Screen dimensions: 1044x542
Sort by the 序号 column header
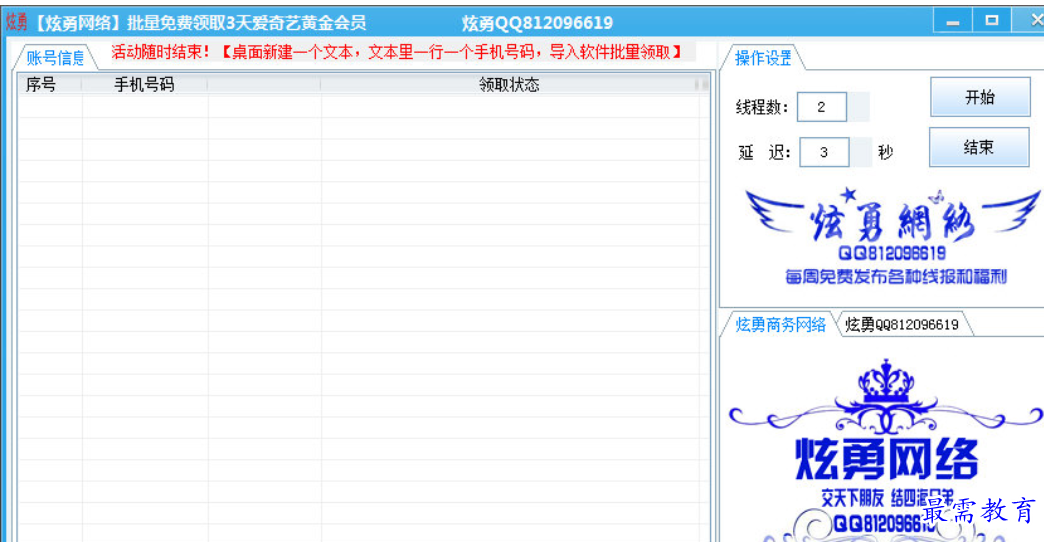coord(49,85)
